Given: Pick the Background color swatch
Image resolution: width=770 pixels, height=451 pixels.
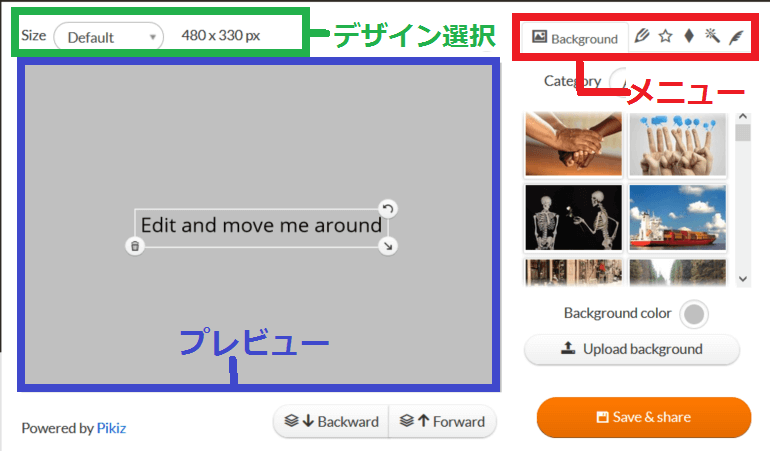Looking at the screenshot, I should [x=694, y=314].
